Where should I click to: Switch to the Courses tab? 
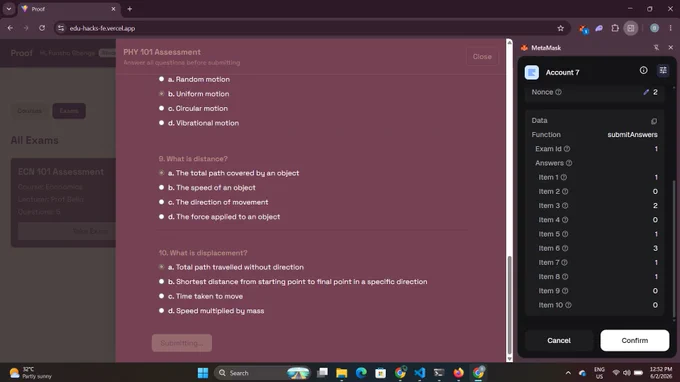[29, 111]
